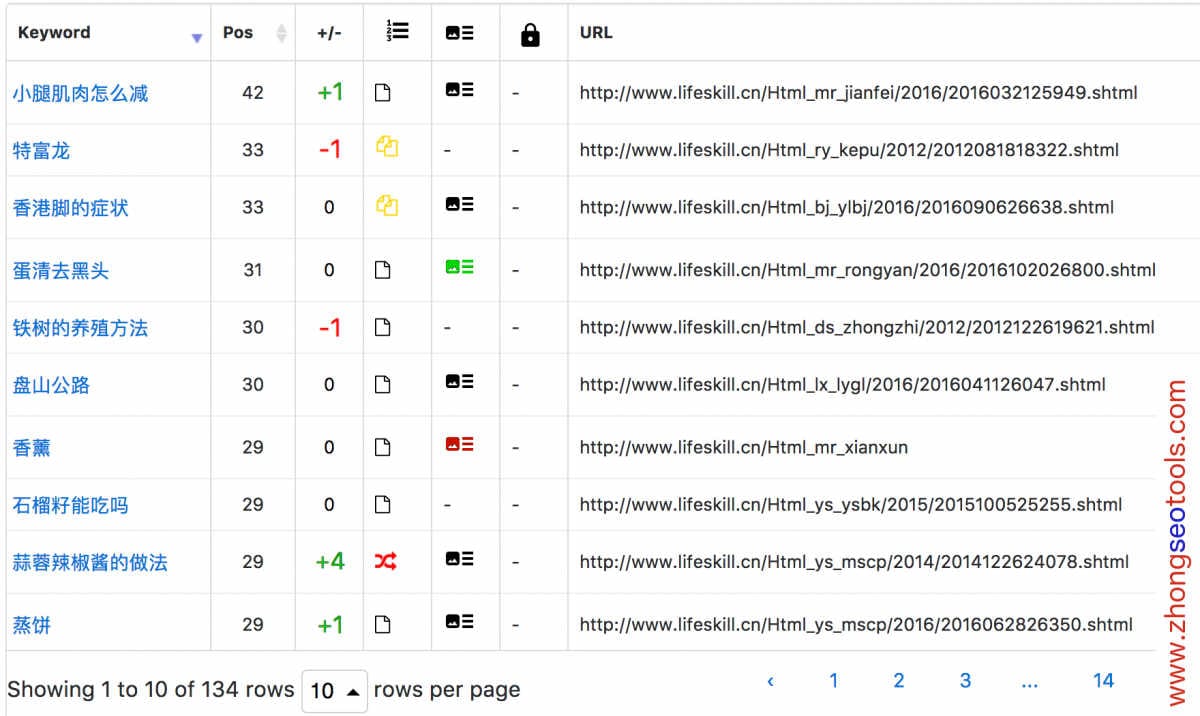Click the +/- column header
1200x716 pixels.
click(329, 32)
